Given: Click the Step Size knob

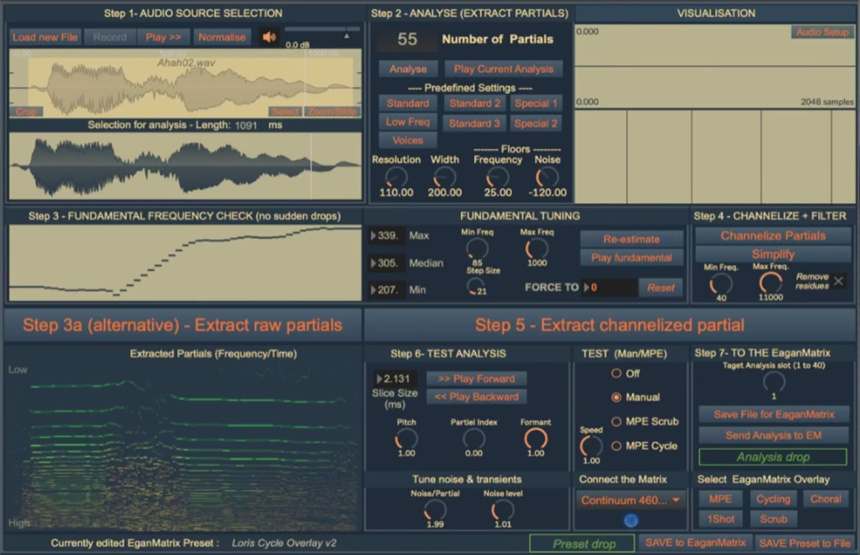Looking at the screenshot, I should pyautogui.click(x=474, y=286).
